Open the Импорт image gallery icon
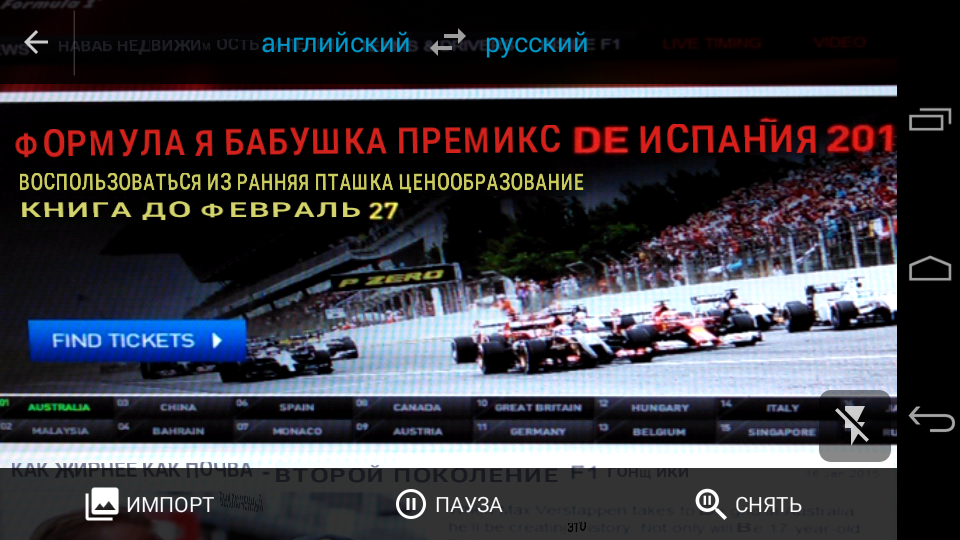 pyautogui.click(x=102, y=504)
